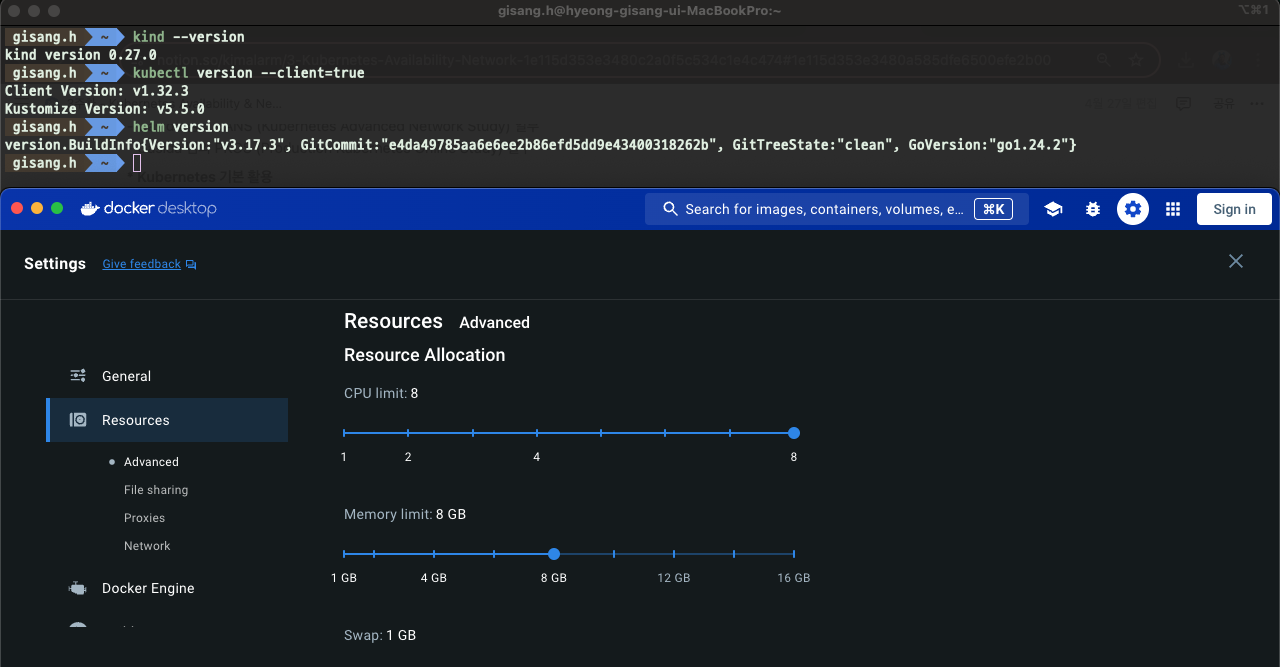Open the troubleshoot bug icon
The image size is (1280, 667).
[x=1093, y=209]
